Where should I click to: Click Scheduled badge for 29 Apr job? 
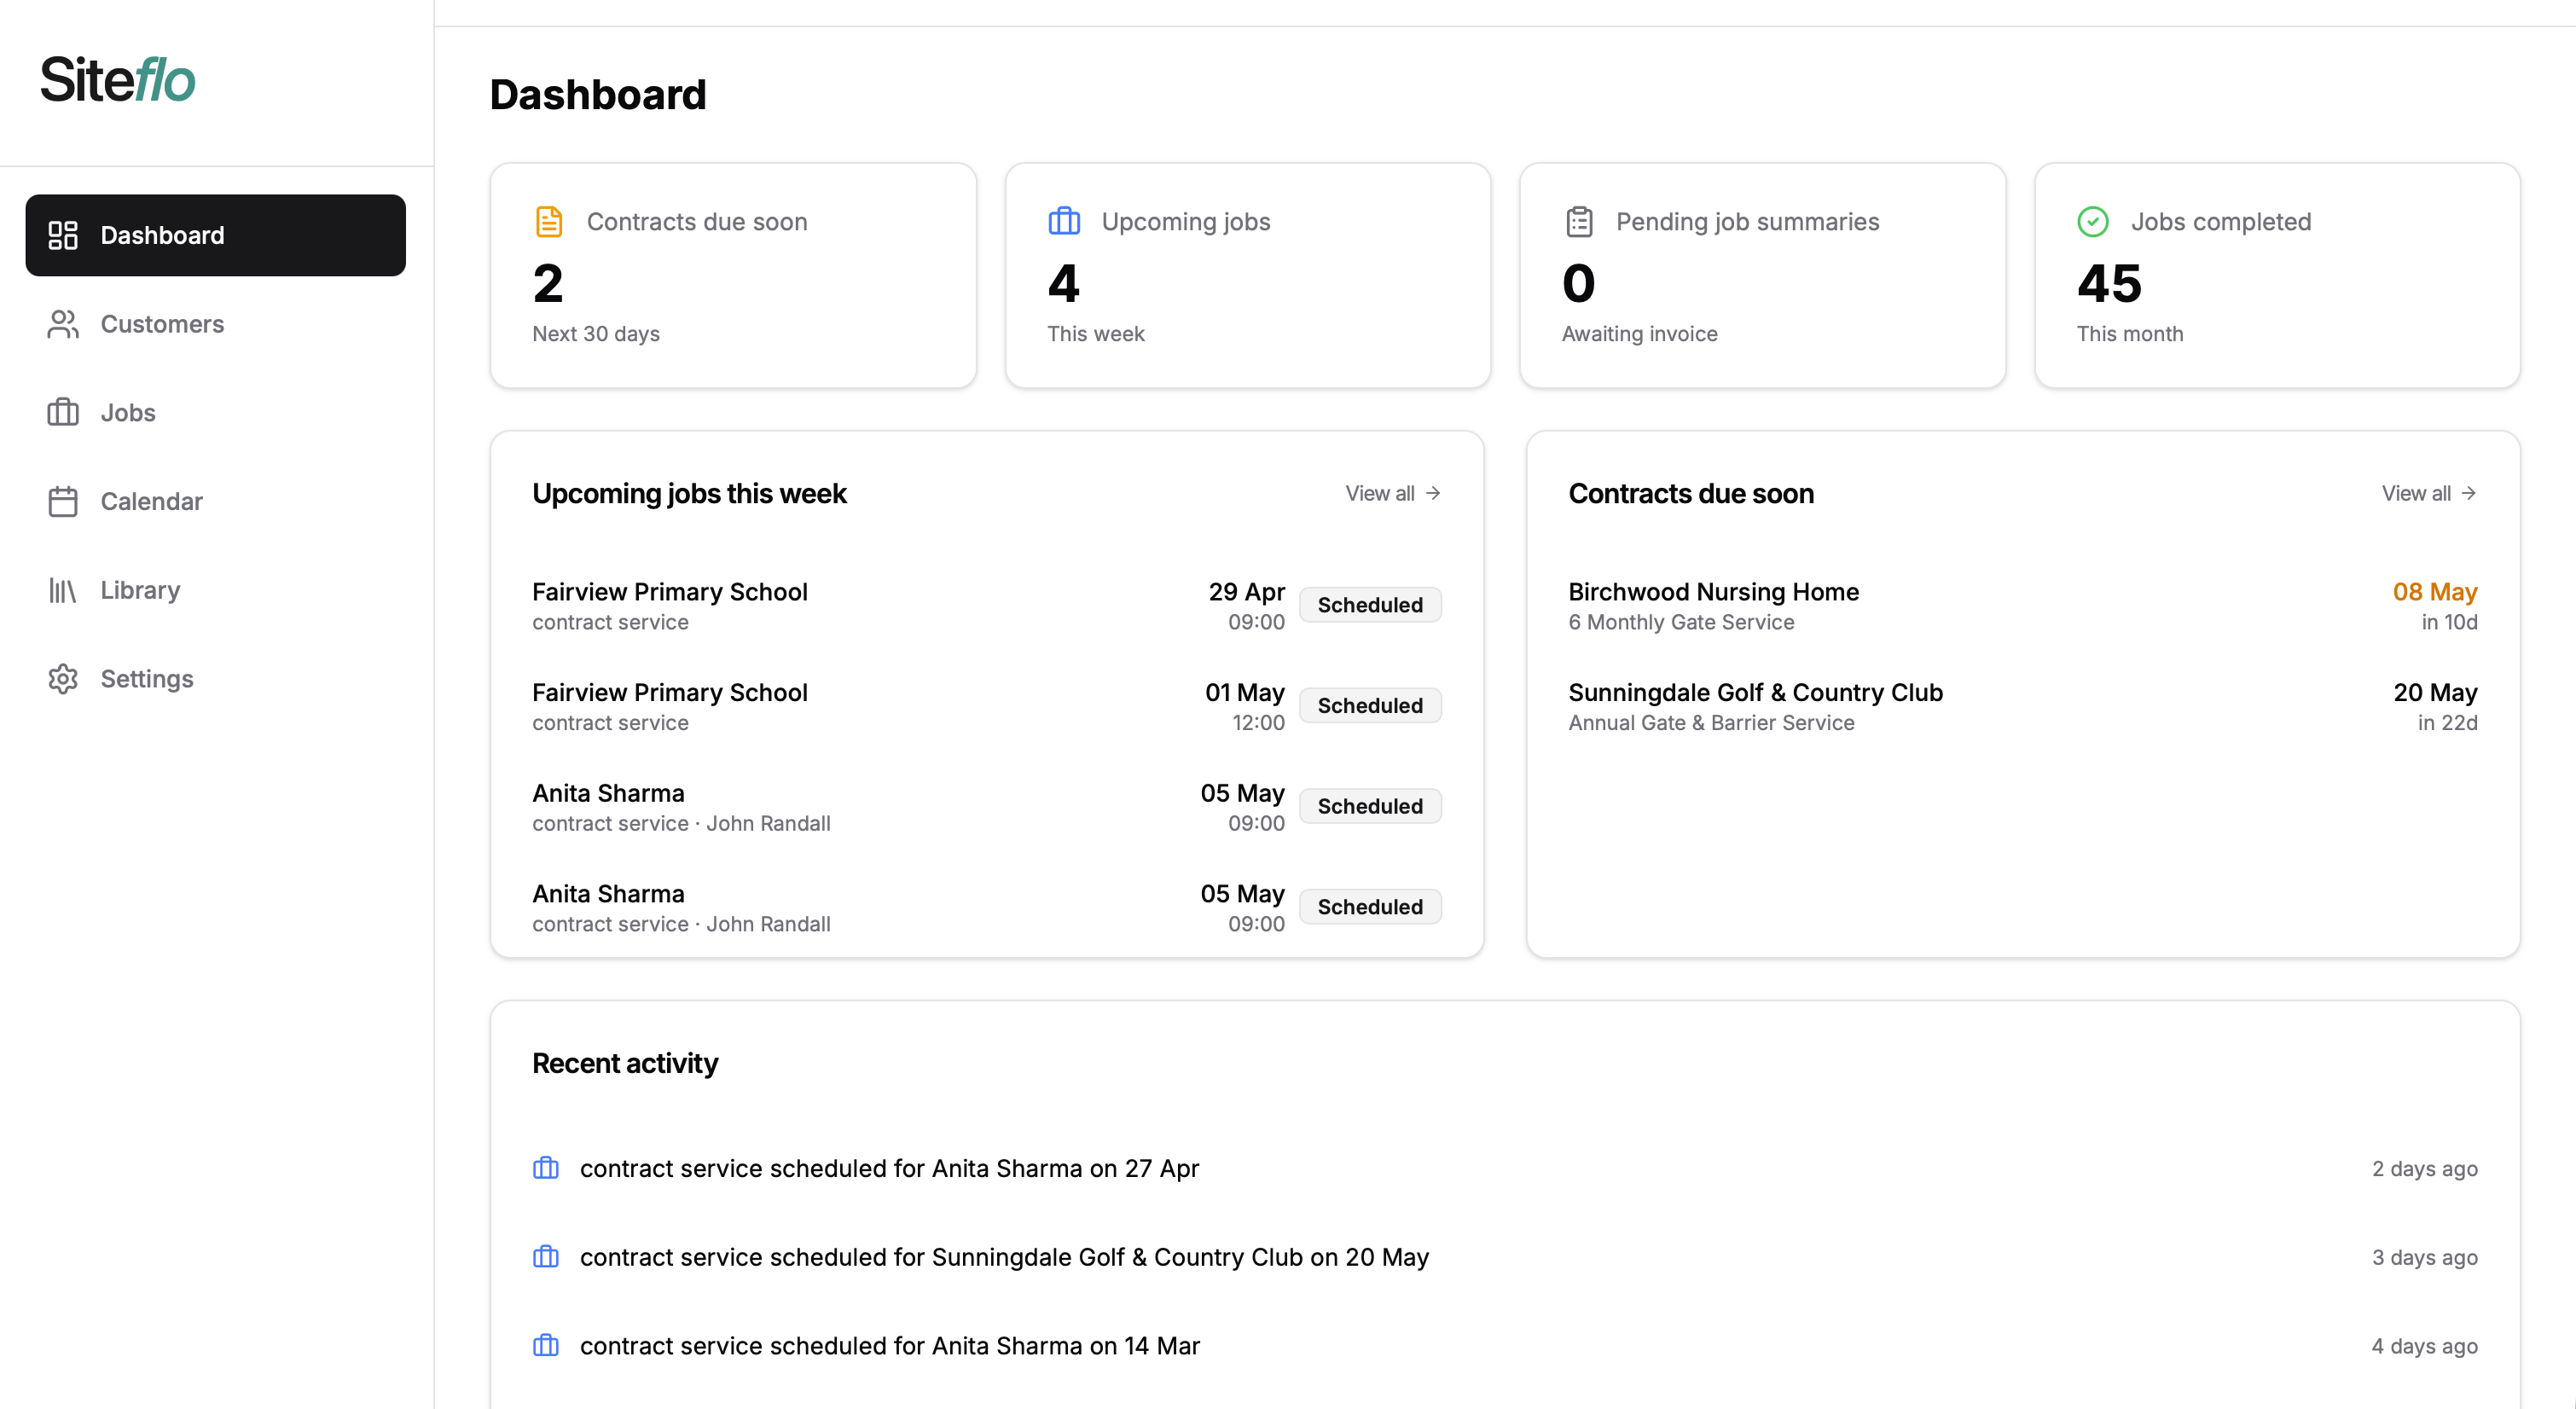[1370, 605]
